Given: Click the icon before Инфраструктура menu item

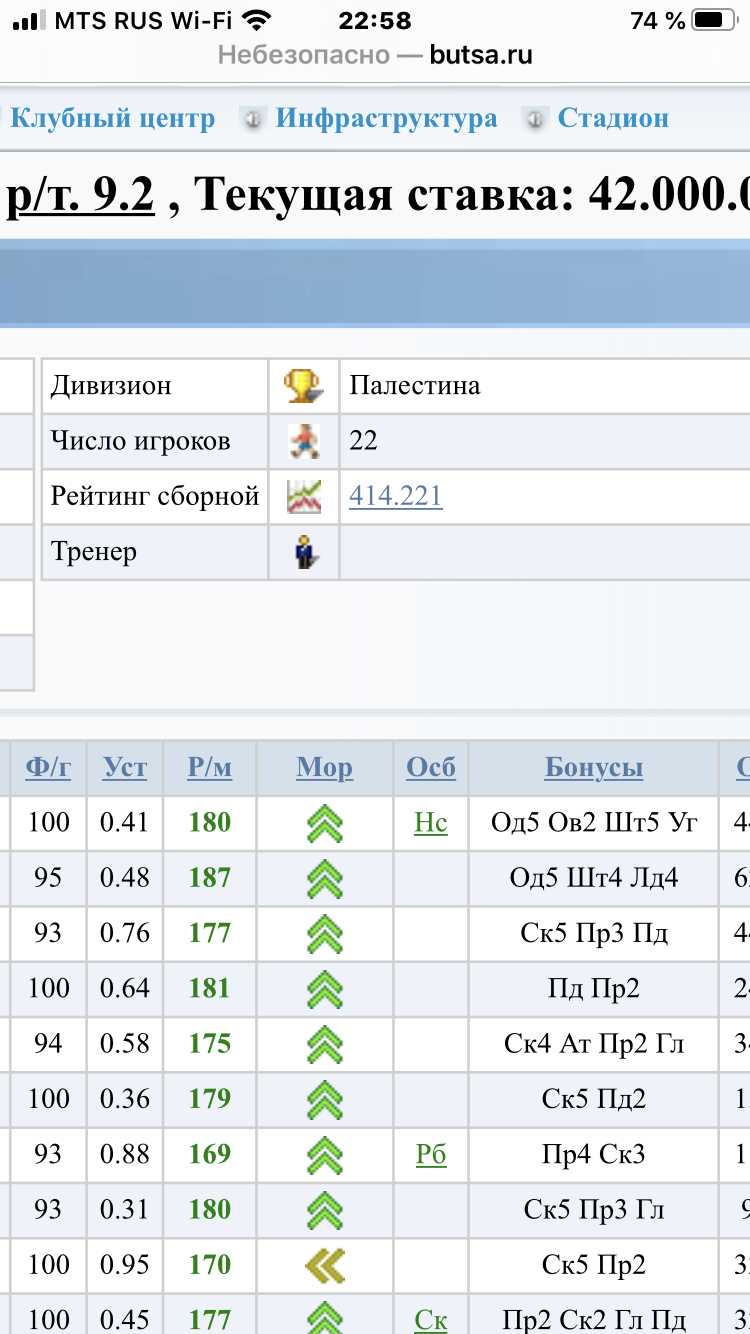Looking at the screenshot, I should pyautogui.click(x=253, y=119).
